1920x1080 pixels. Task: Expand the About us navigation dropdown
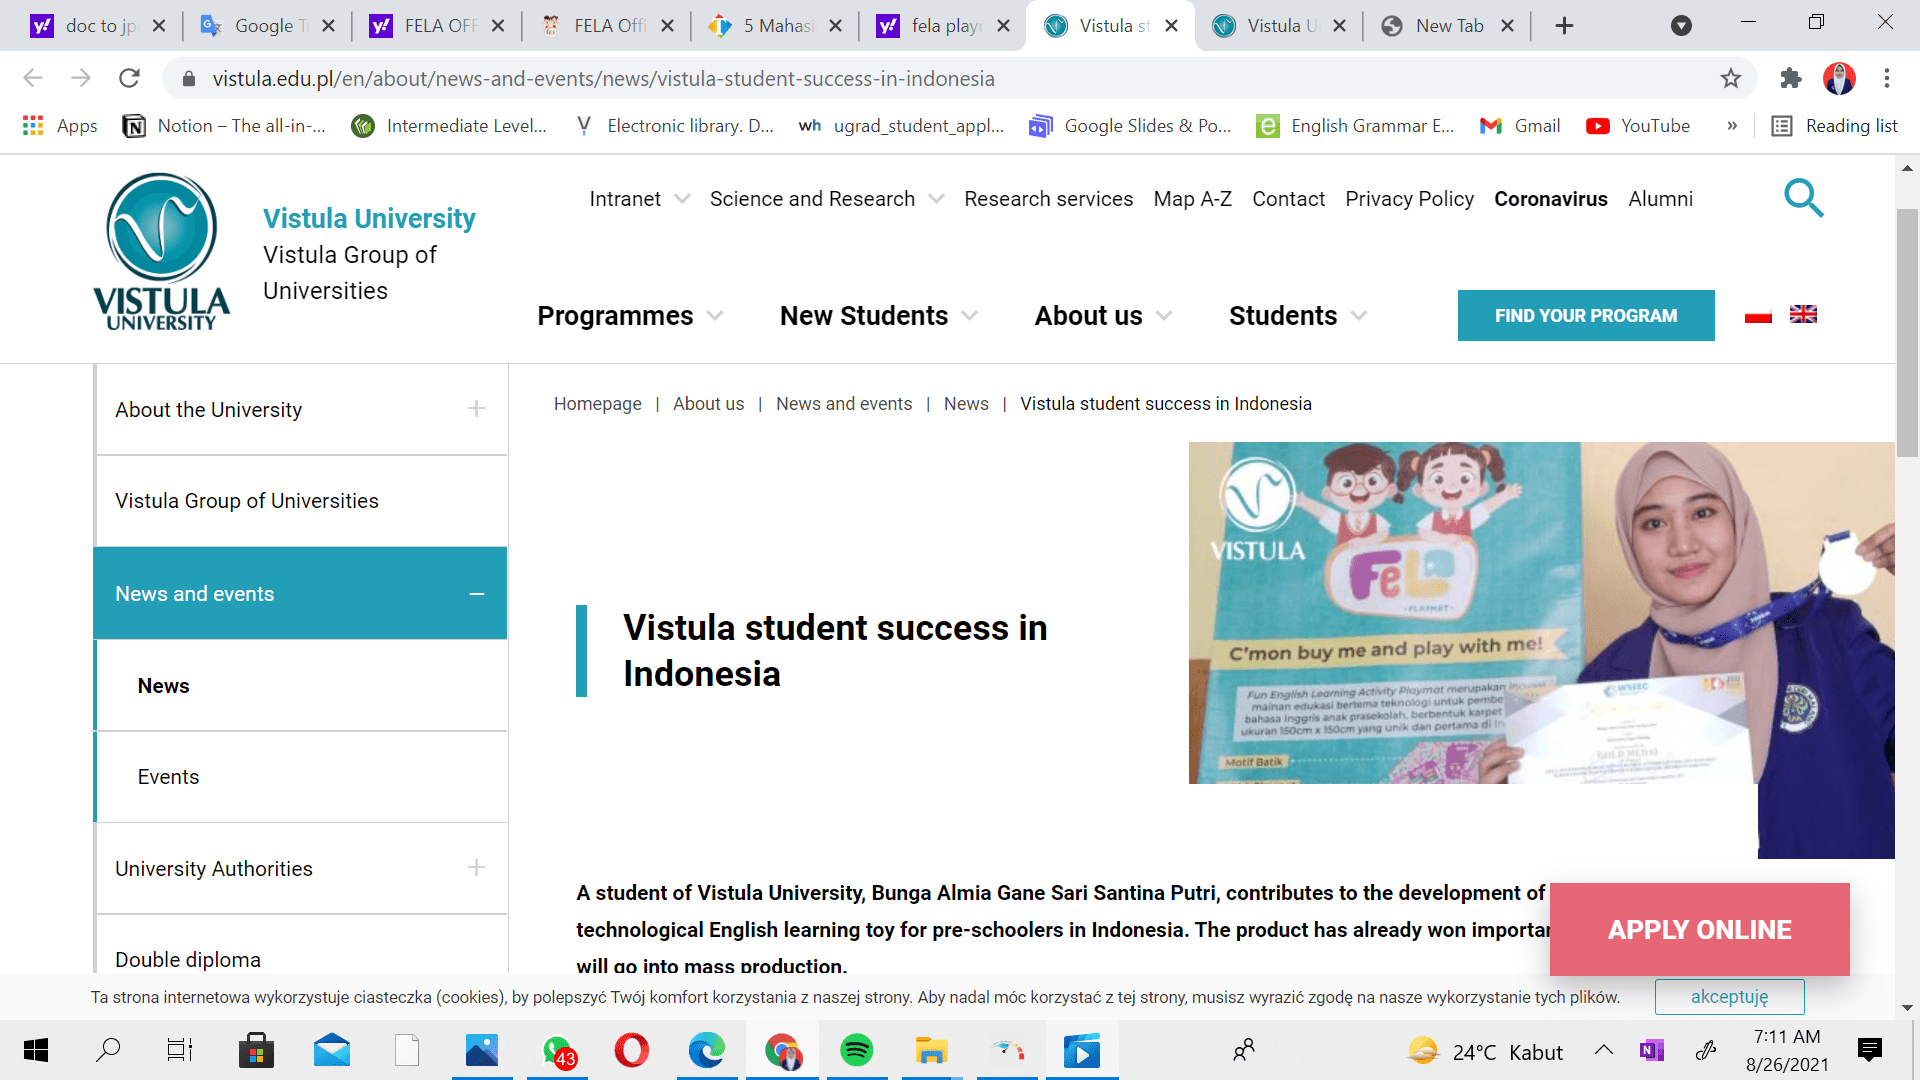pyautogui.click(x=1100, y=315)
